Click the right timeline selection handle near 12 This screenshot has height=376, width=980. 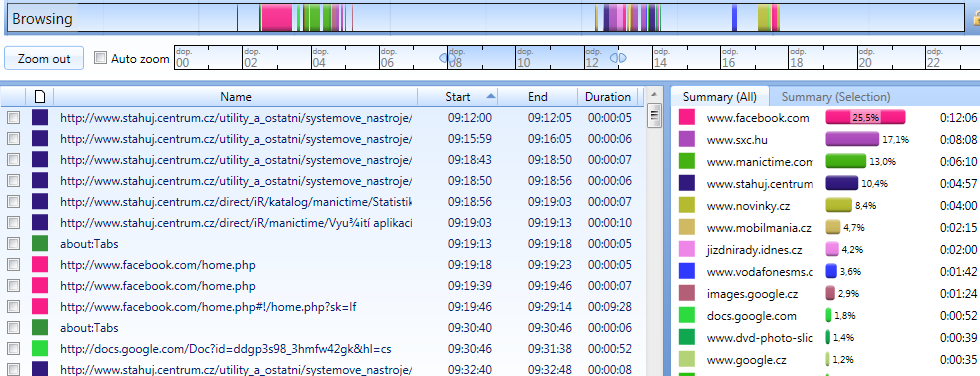(618, 58)
